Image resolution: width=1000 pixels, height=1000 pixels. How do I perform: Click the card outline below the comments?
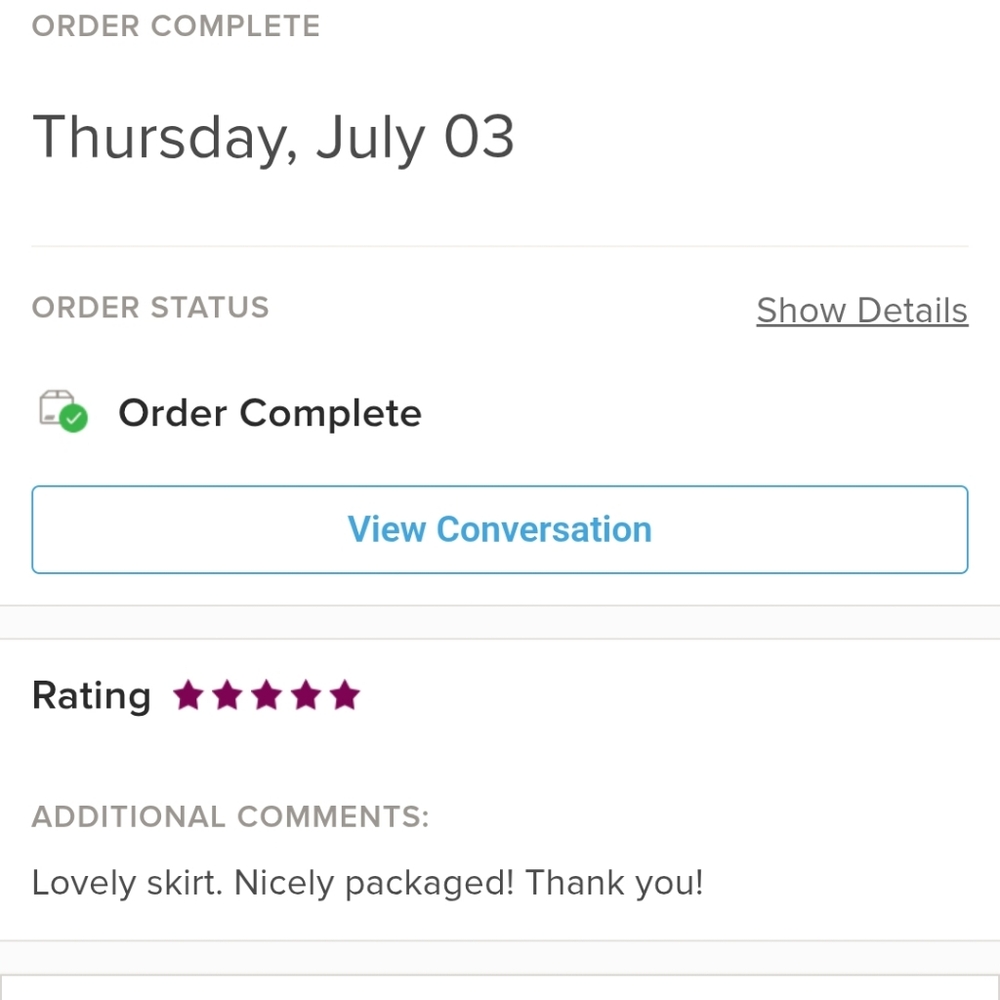tap(500, 987)
